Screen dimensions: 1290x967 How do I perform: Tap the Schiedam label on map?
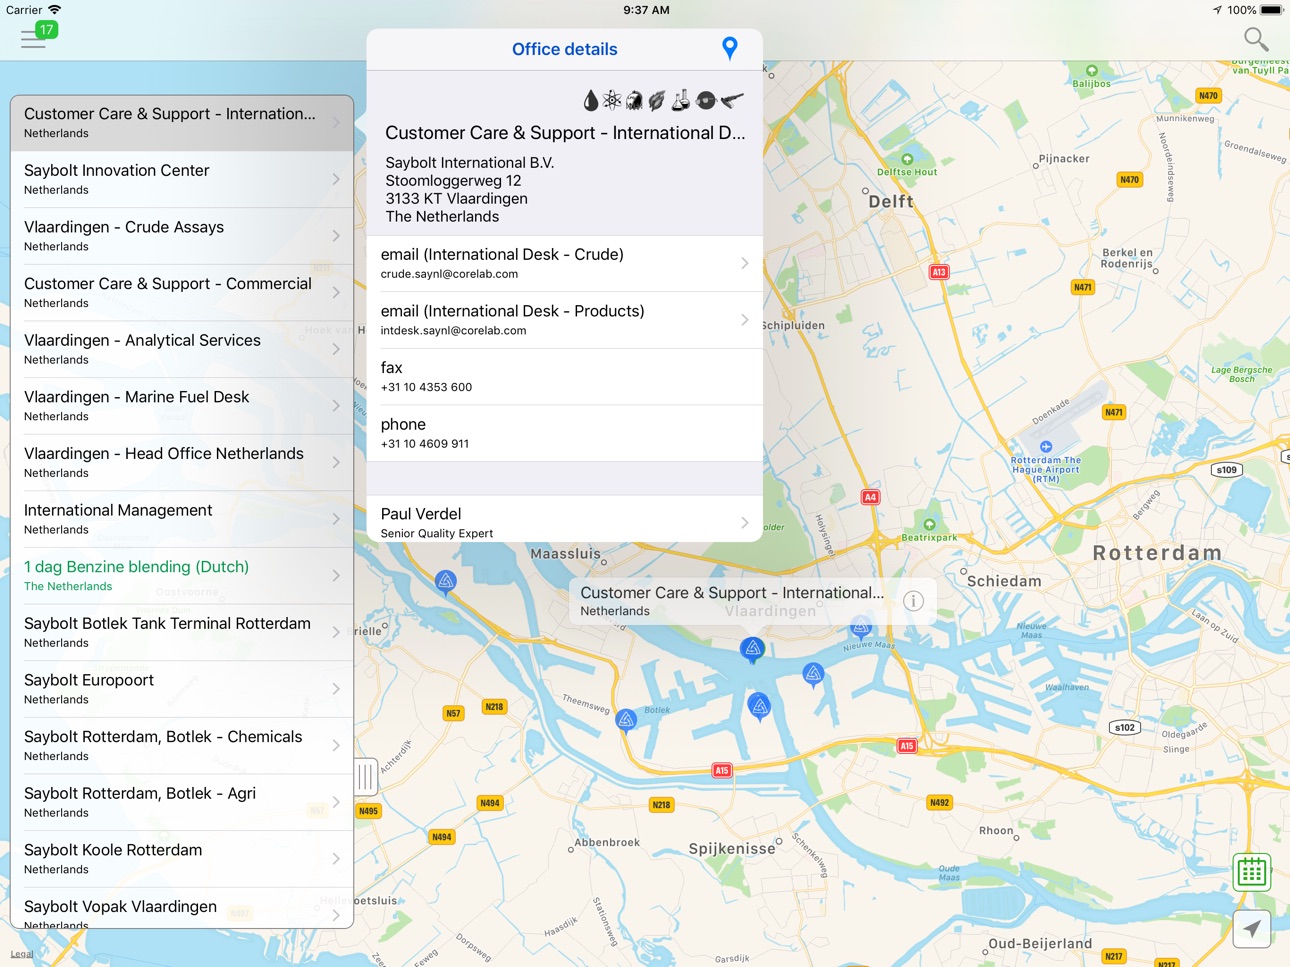1004,581
